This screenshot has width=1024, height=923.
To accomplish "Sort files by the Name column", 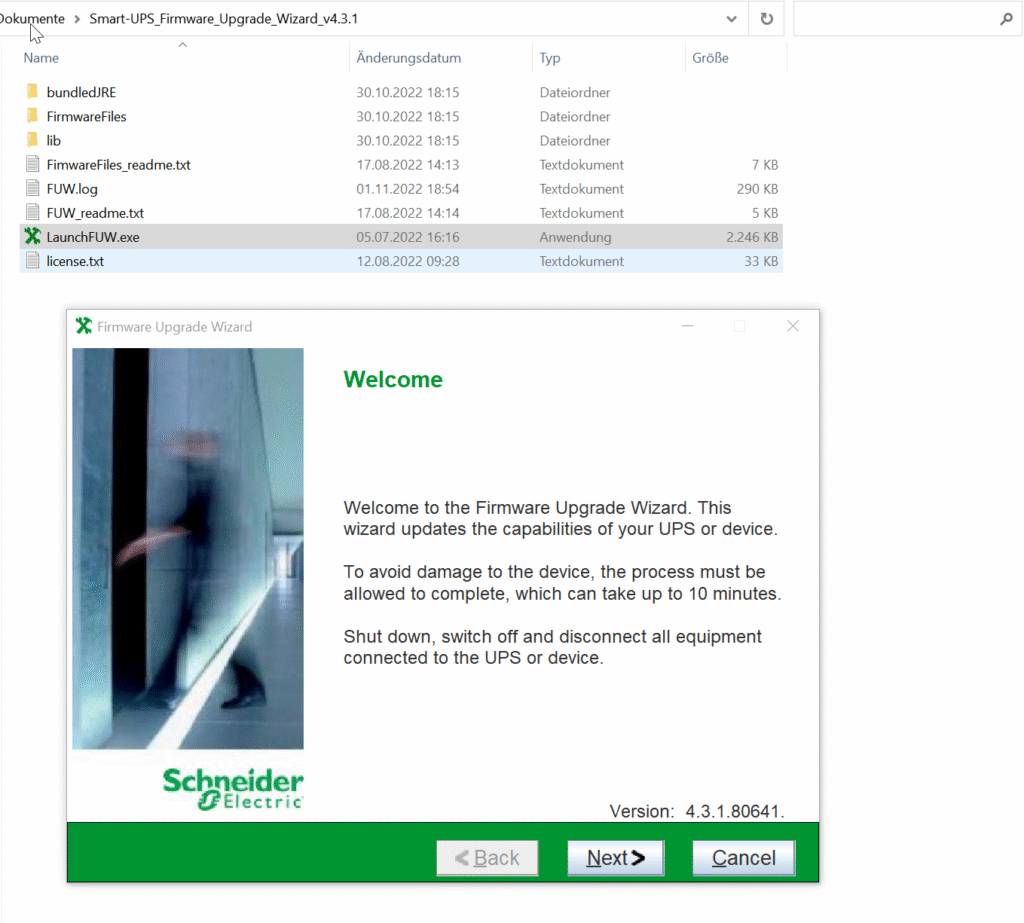I will click(42, 58).
